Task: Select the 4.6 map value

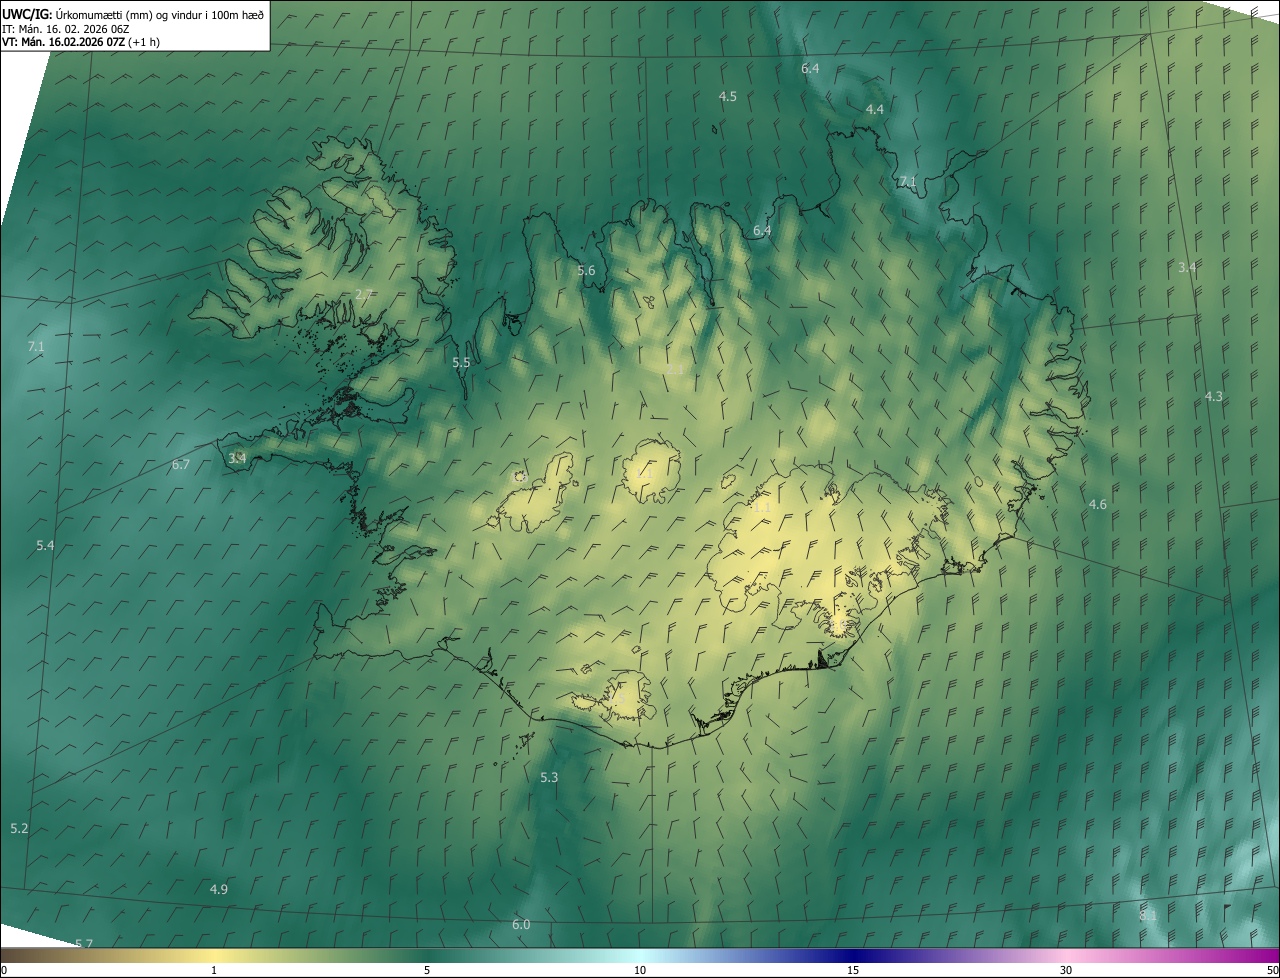Action: pos(1098,505)
